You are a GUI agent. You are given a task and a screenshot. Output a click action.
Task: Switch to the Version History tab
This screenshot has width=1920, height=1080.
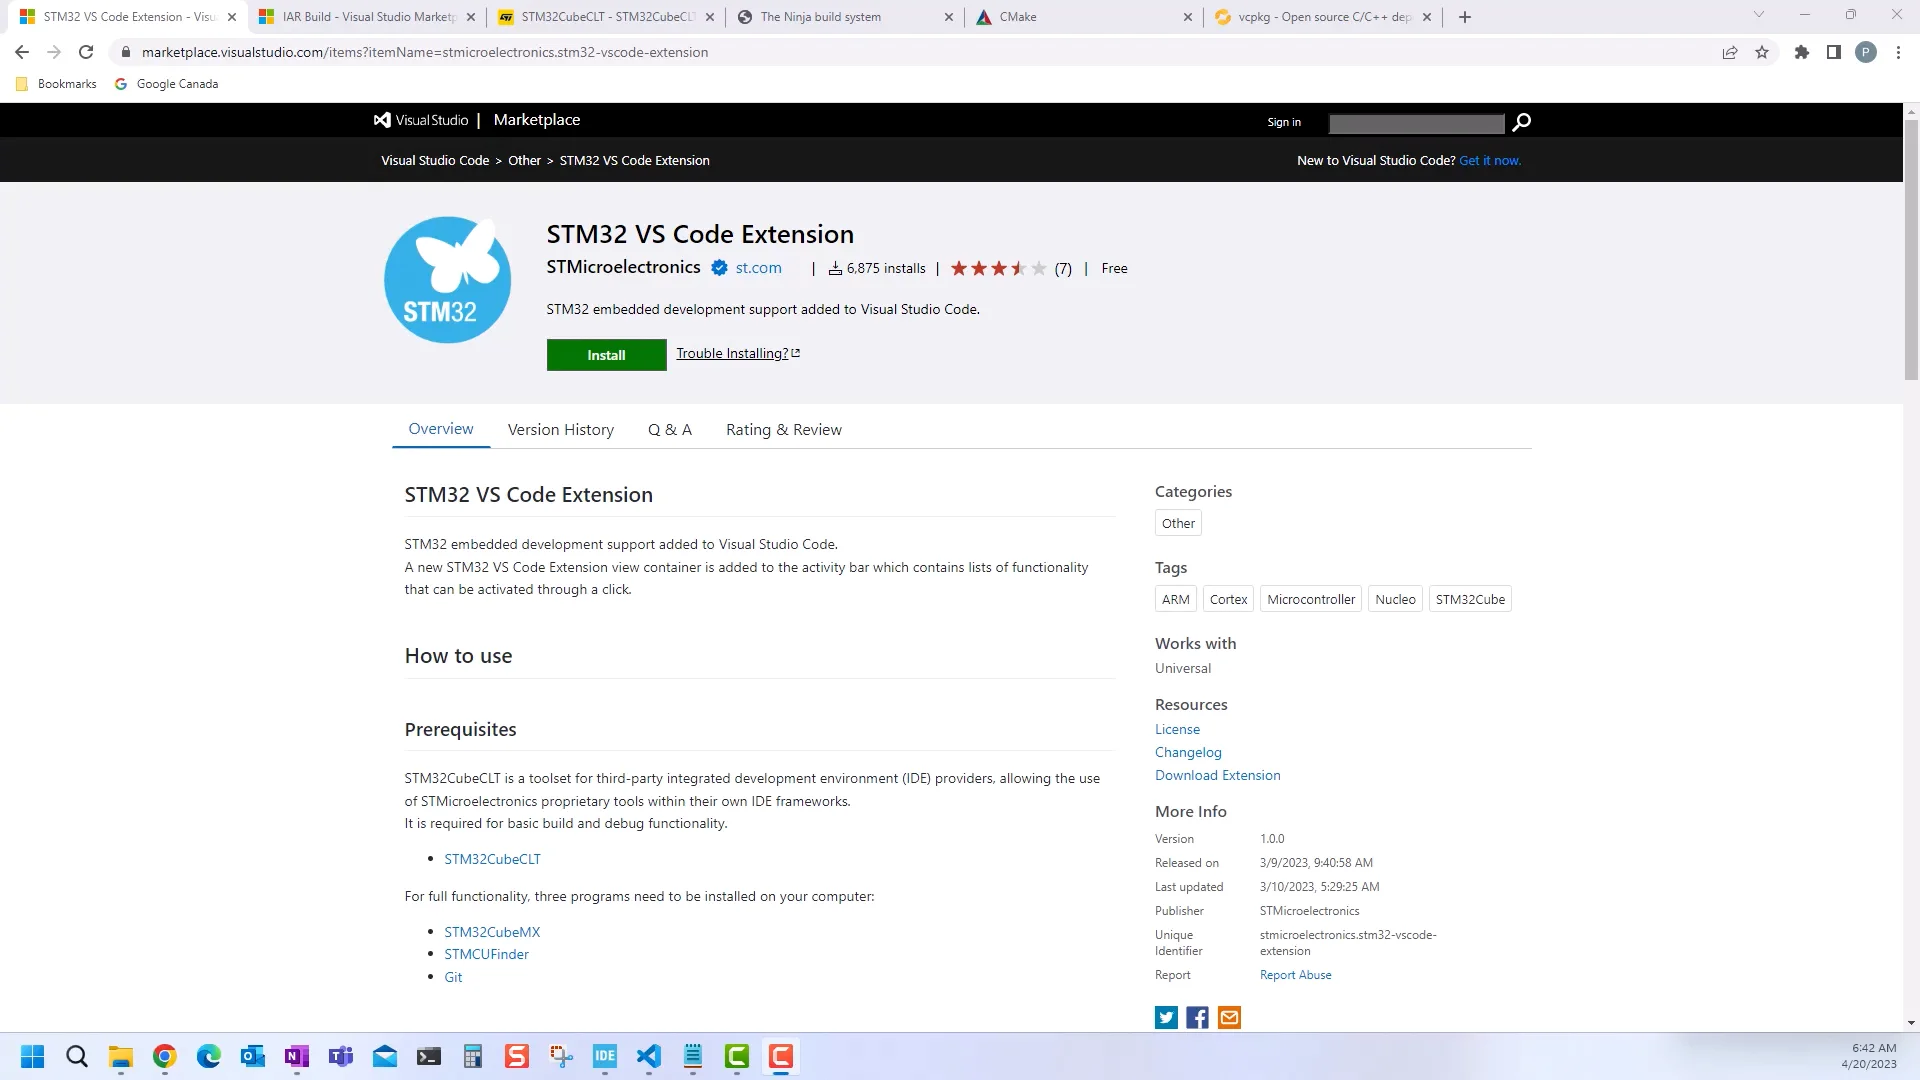(561, 430)
